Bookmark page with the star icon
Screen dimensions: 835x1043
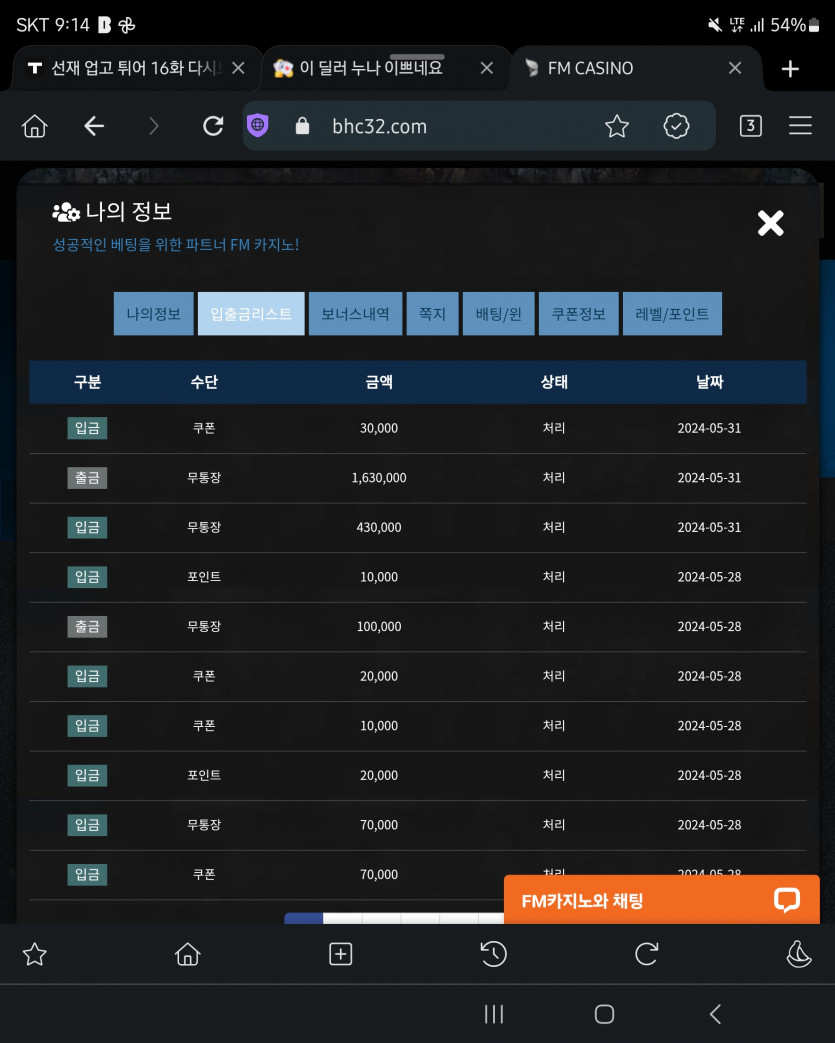coord(617,126)
